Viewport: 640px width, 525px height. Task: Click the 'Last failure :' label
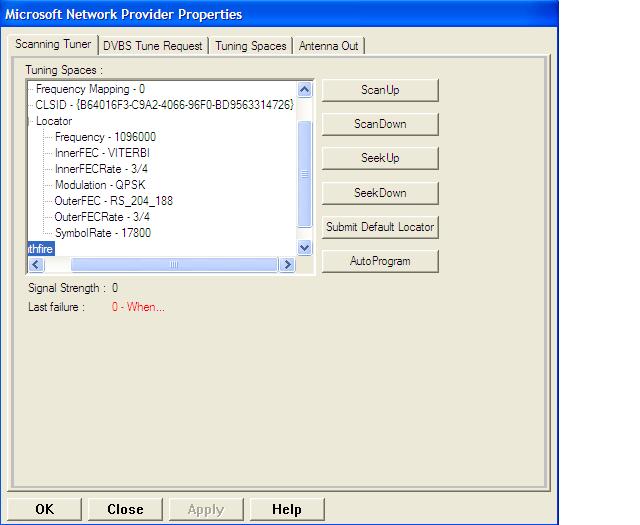pos(56,307)
